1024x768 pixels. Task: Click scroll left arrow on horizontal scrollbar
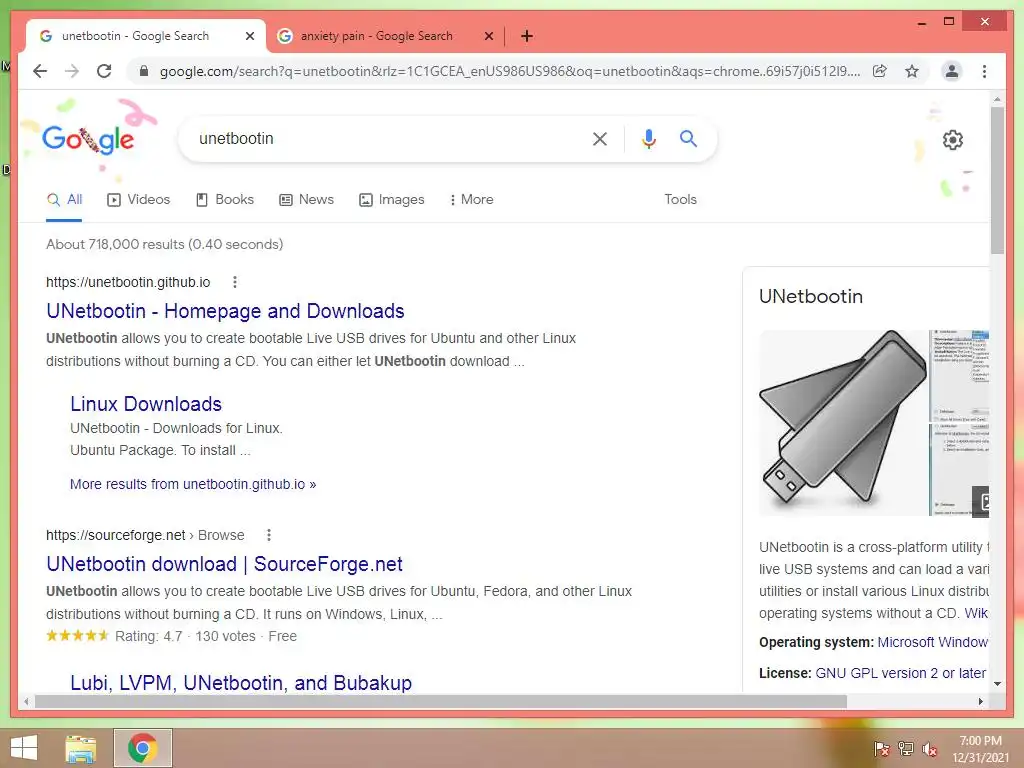click(x=26, y=701)
